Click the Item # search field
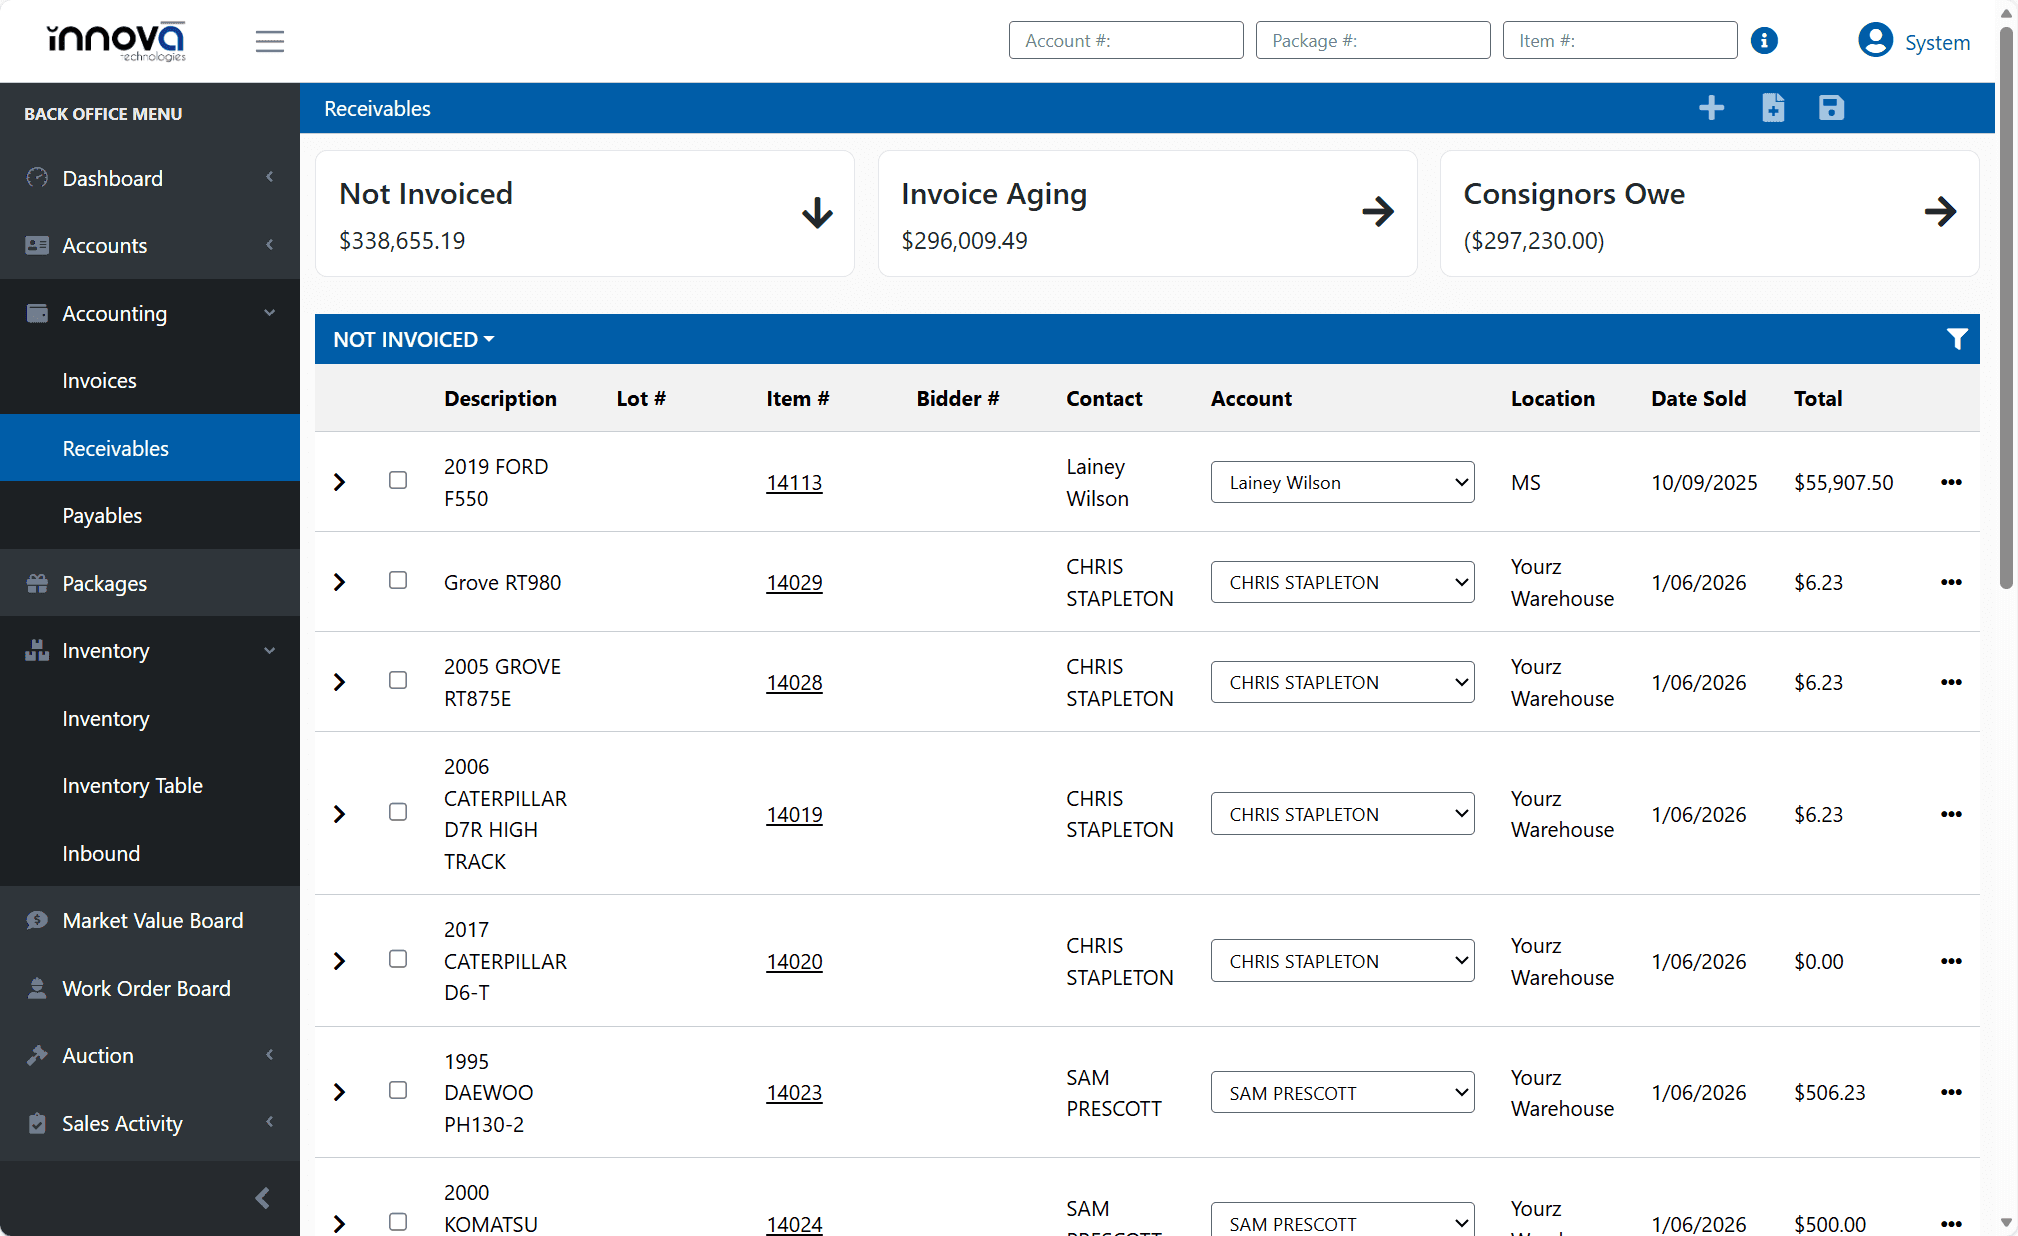The height and width of the screenshot is (1236, 2018). [1620, 41]
